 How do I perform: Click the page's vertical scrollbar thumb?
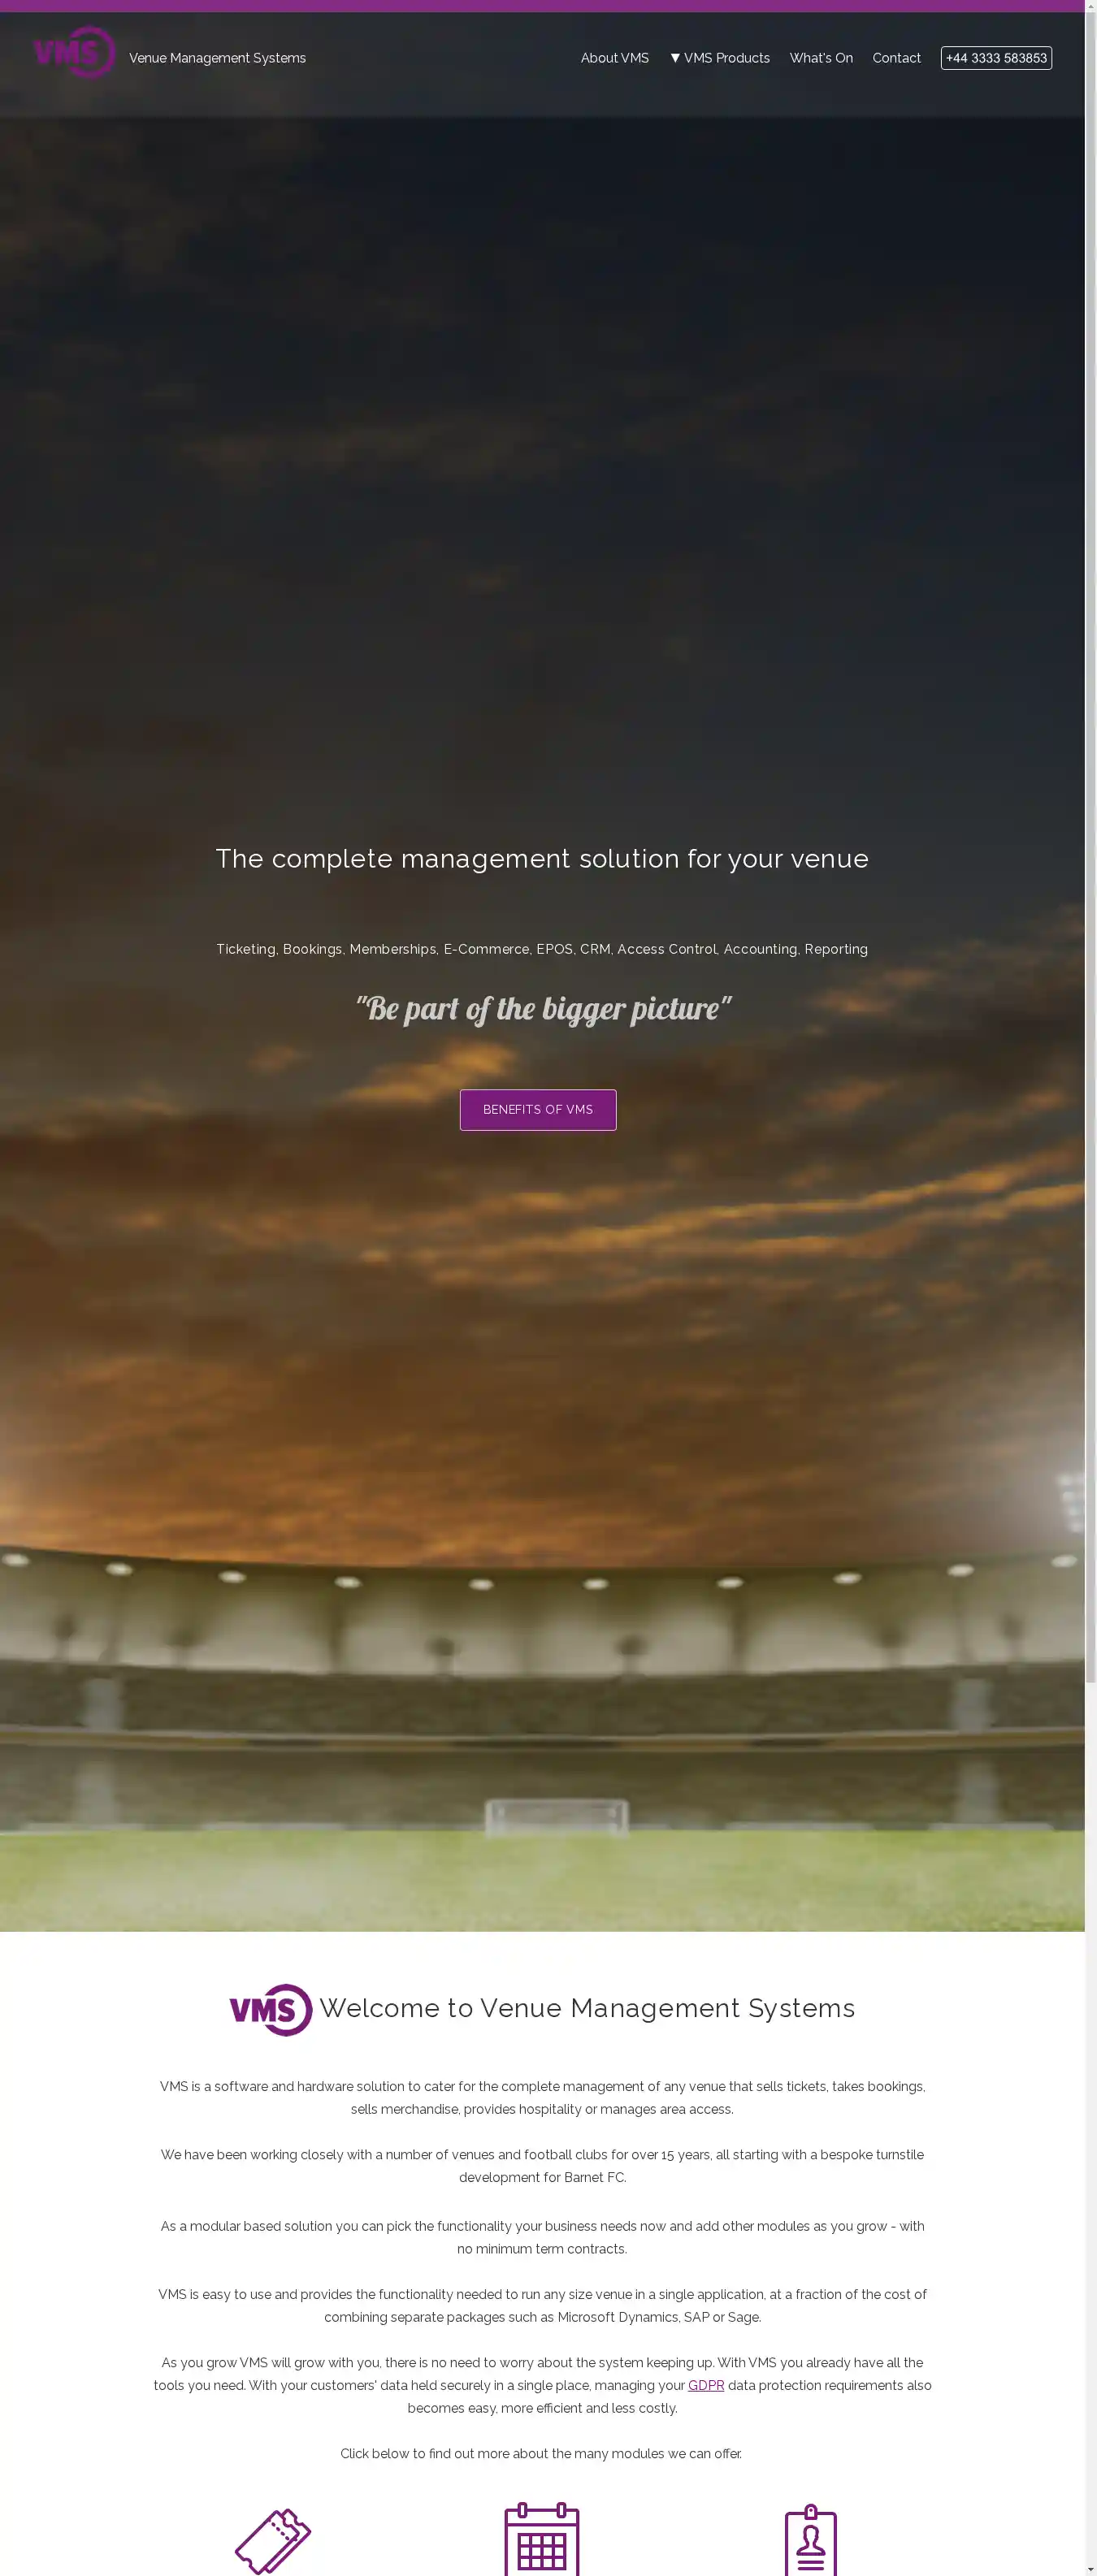pyautogui.click(x=1091, y=850)
